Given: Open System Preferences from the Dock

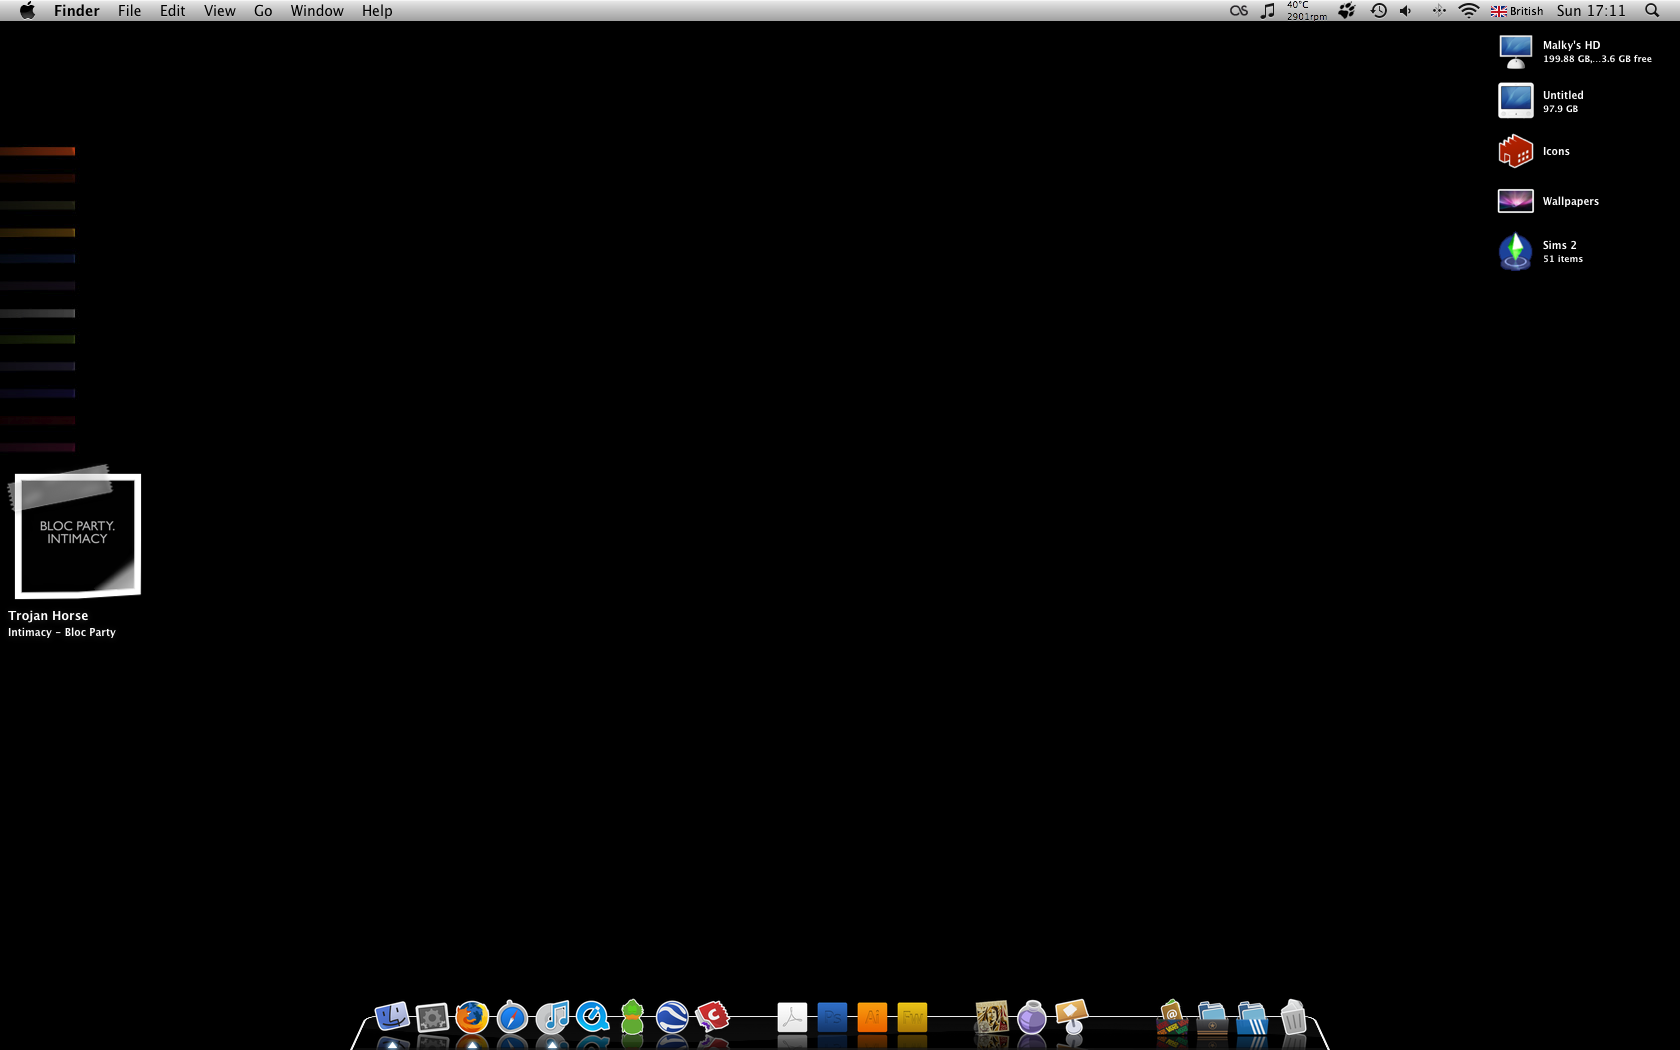Looking at the screenshot, I should pyautogui.click(x=430, y=1018).
